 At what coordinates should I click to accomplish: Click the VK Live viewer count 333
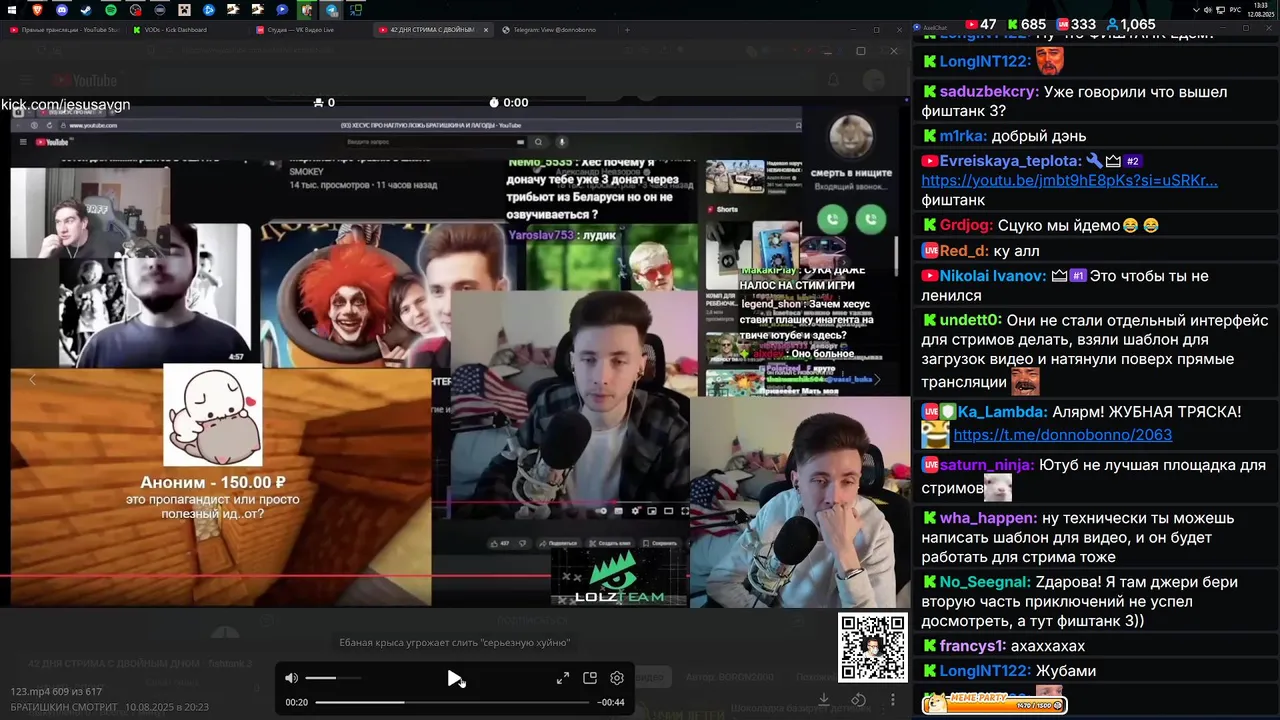[1076, 24]
